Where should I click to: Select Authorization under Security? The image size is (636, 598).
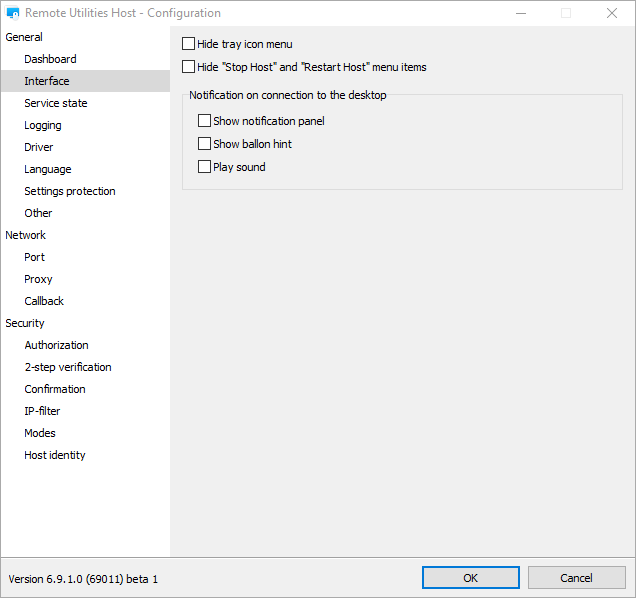[x=56, y=345]
